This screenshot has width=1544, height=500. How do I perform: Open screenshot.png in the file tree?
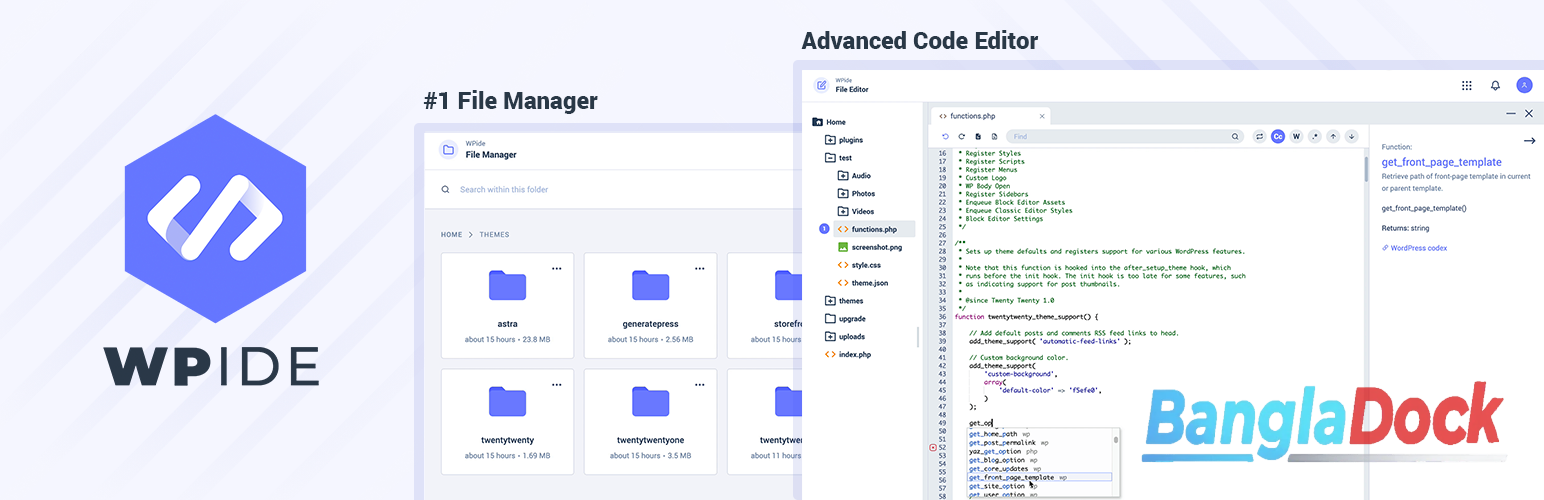[869, 247]
